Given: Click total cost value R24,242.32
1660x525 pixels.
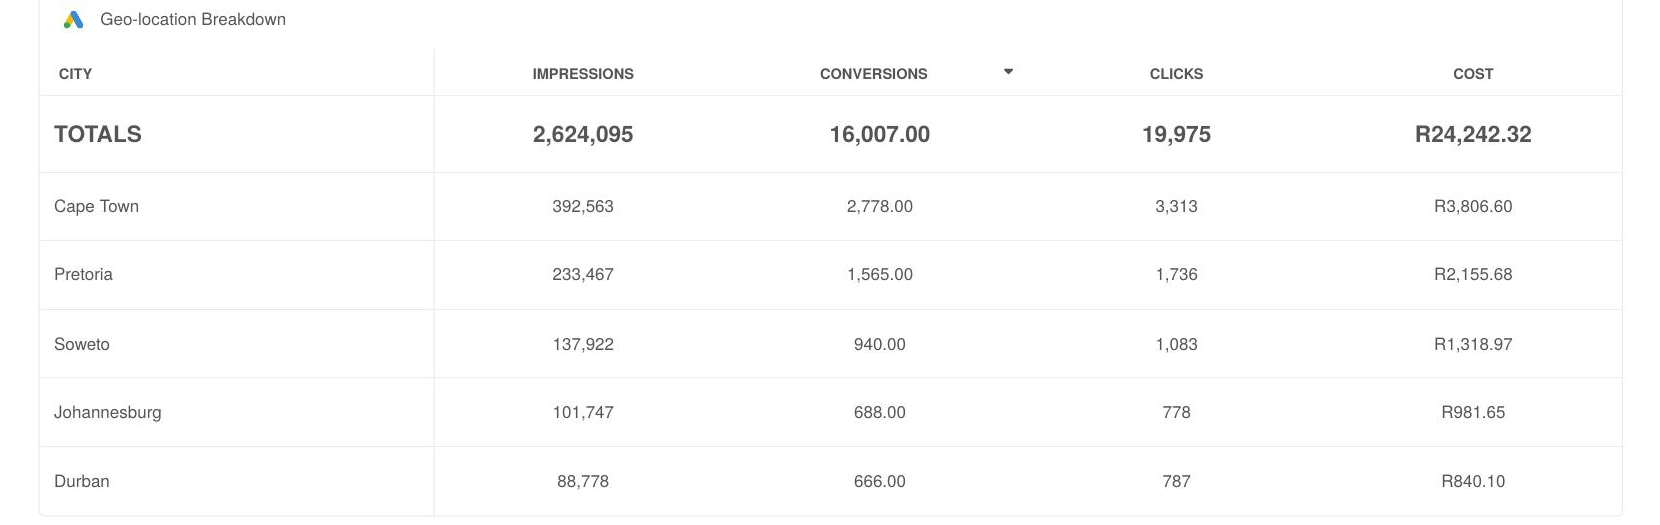Looking at the screenshot, I should 1473,134.
